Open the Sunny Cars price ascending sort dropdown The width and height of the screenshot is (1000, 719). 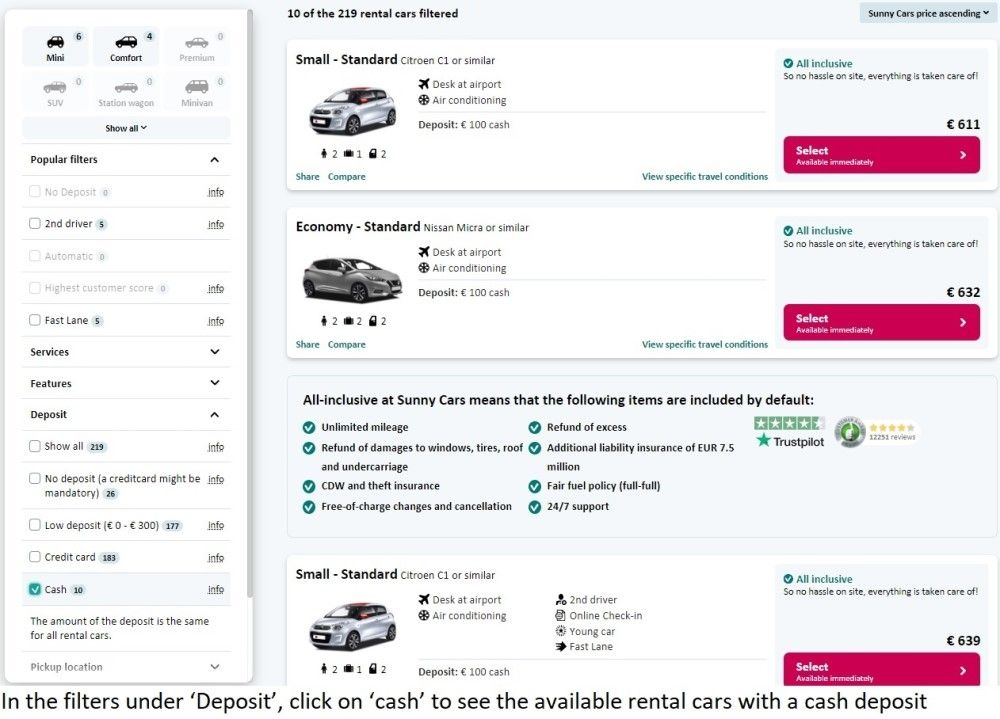[x=928, y=13]
